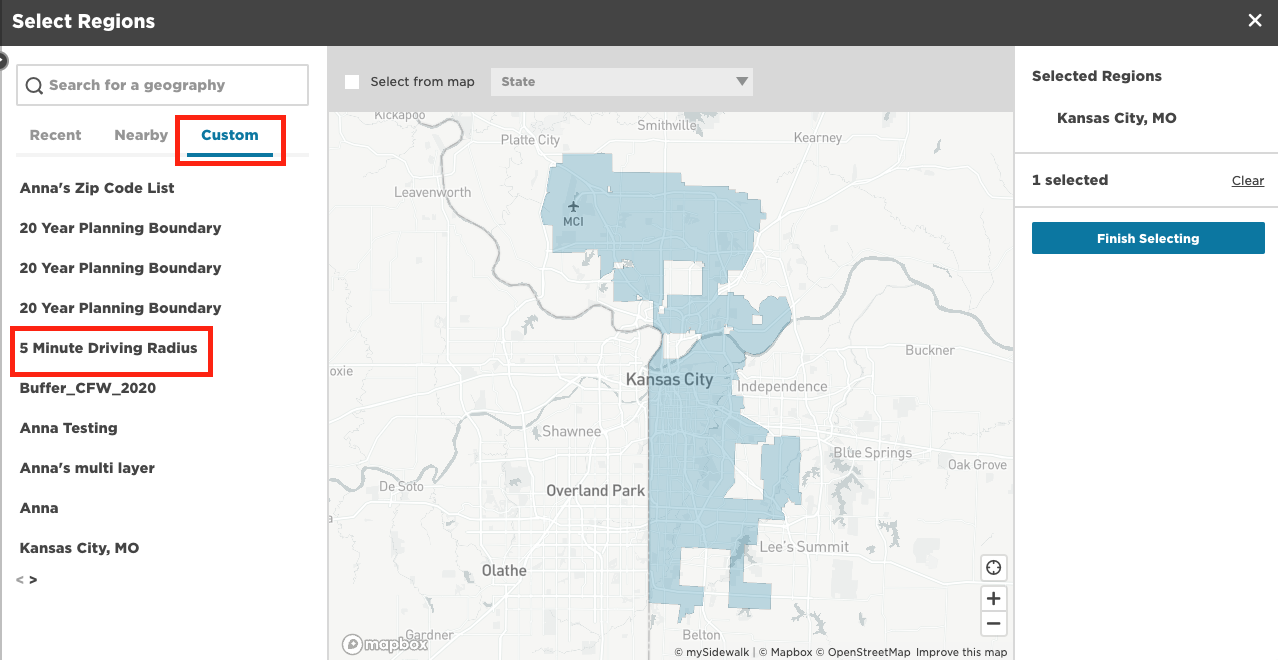Pick Buffer_CFW_2020 from the custom list
Screen dimensions: 1278x660
click(88, 388)
